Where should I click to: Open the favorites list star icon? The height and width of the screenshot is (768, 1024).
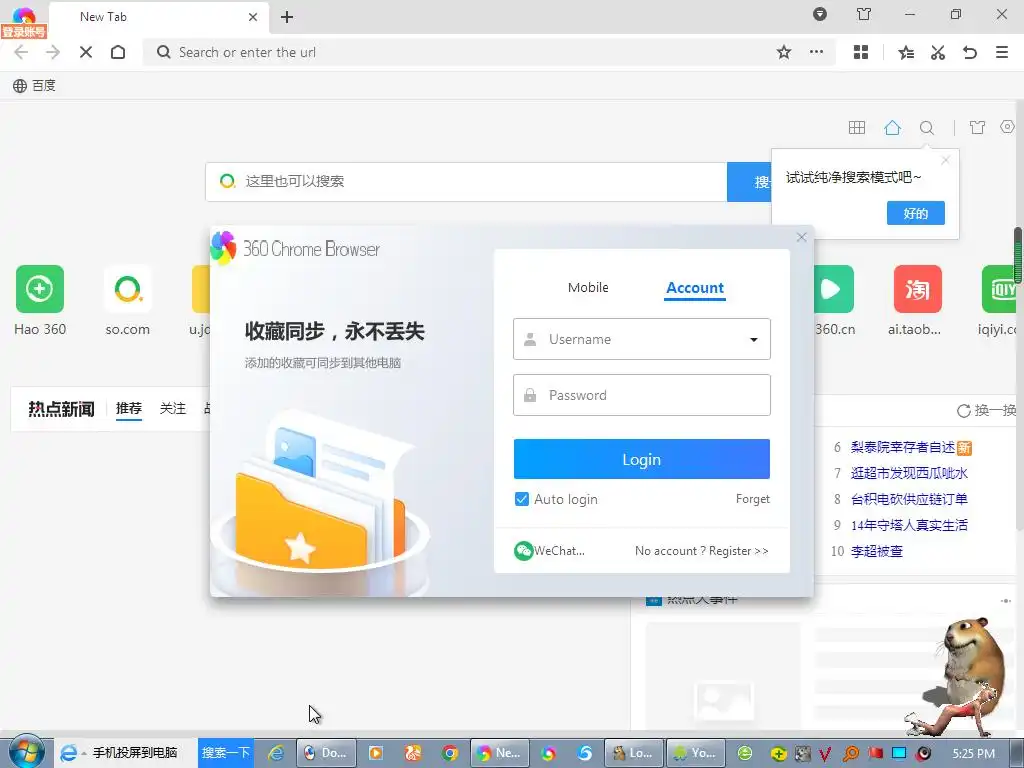906,52
